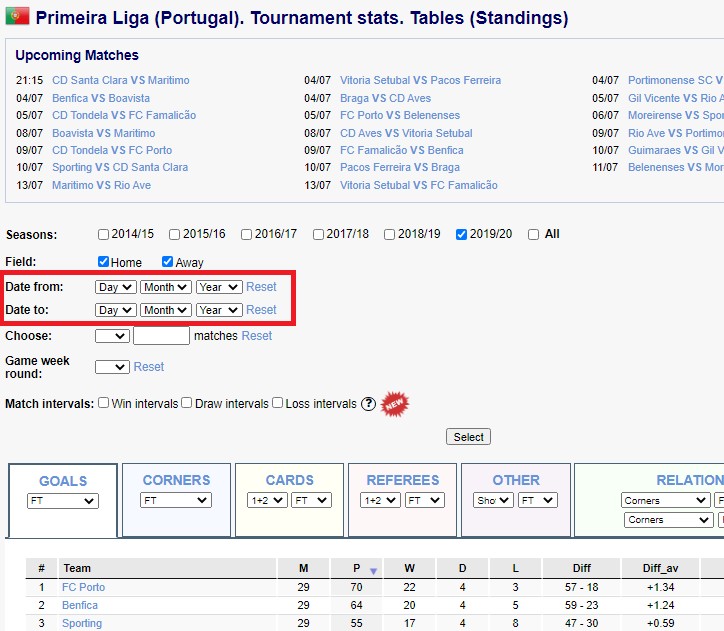724x631 pixels.
Task: Open the Date from Day dropdown
Action: tap(115, 287)
